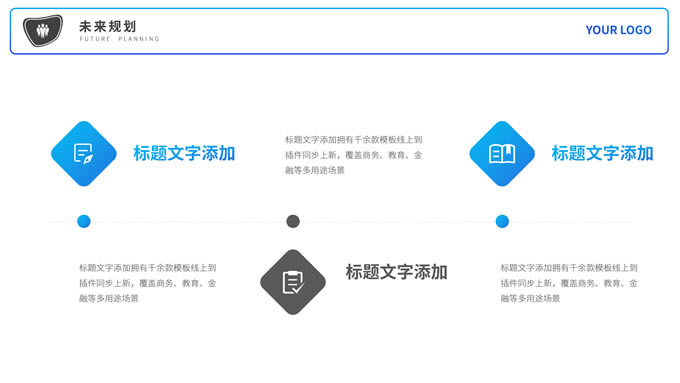The width and height of the screenshot is (680, 383).
Task: Select the blue note-and-pen diamond icon
Action: [x=84, y=154]
